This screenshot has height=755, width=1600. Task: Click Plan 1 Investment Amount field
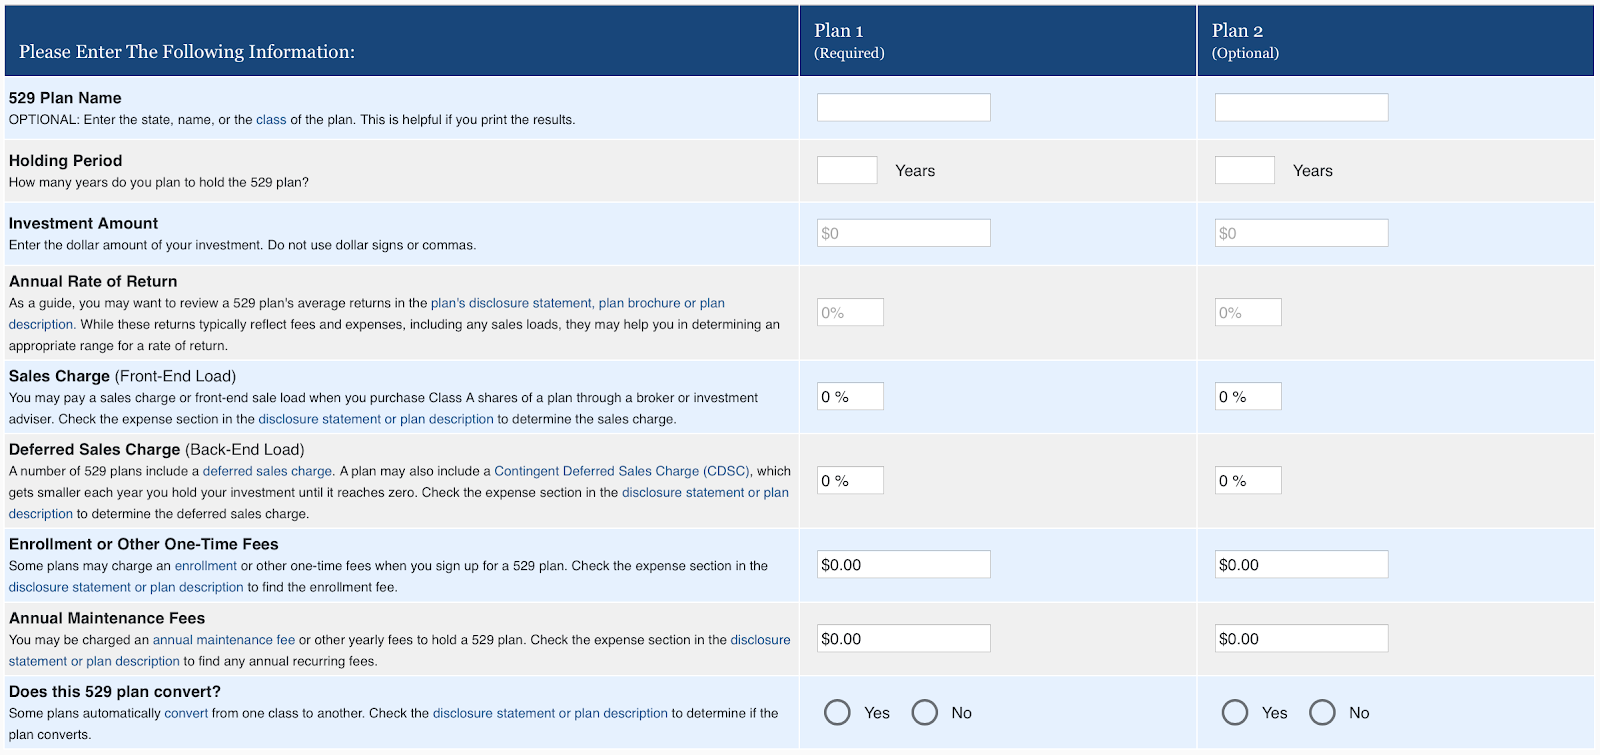[903, 233]
